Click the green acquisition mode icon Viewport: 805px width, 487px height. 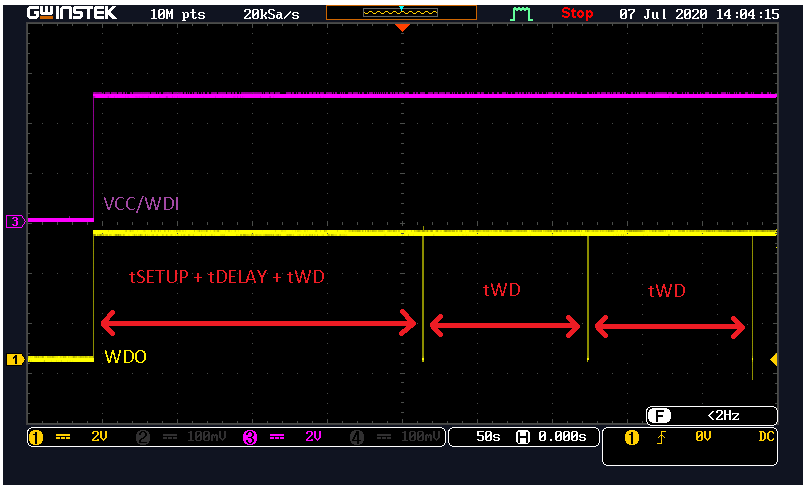(521, 14)
